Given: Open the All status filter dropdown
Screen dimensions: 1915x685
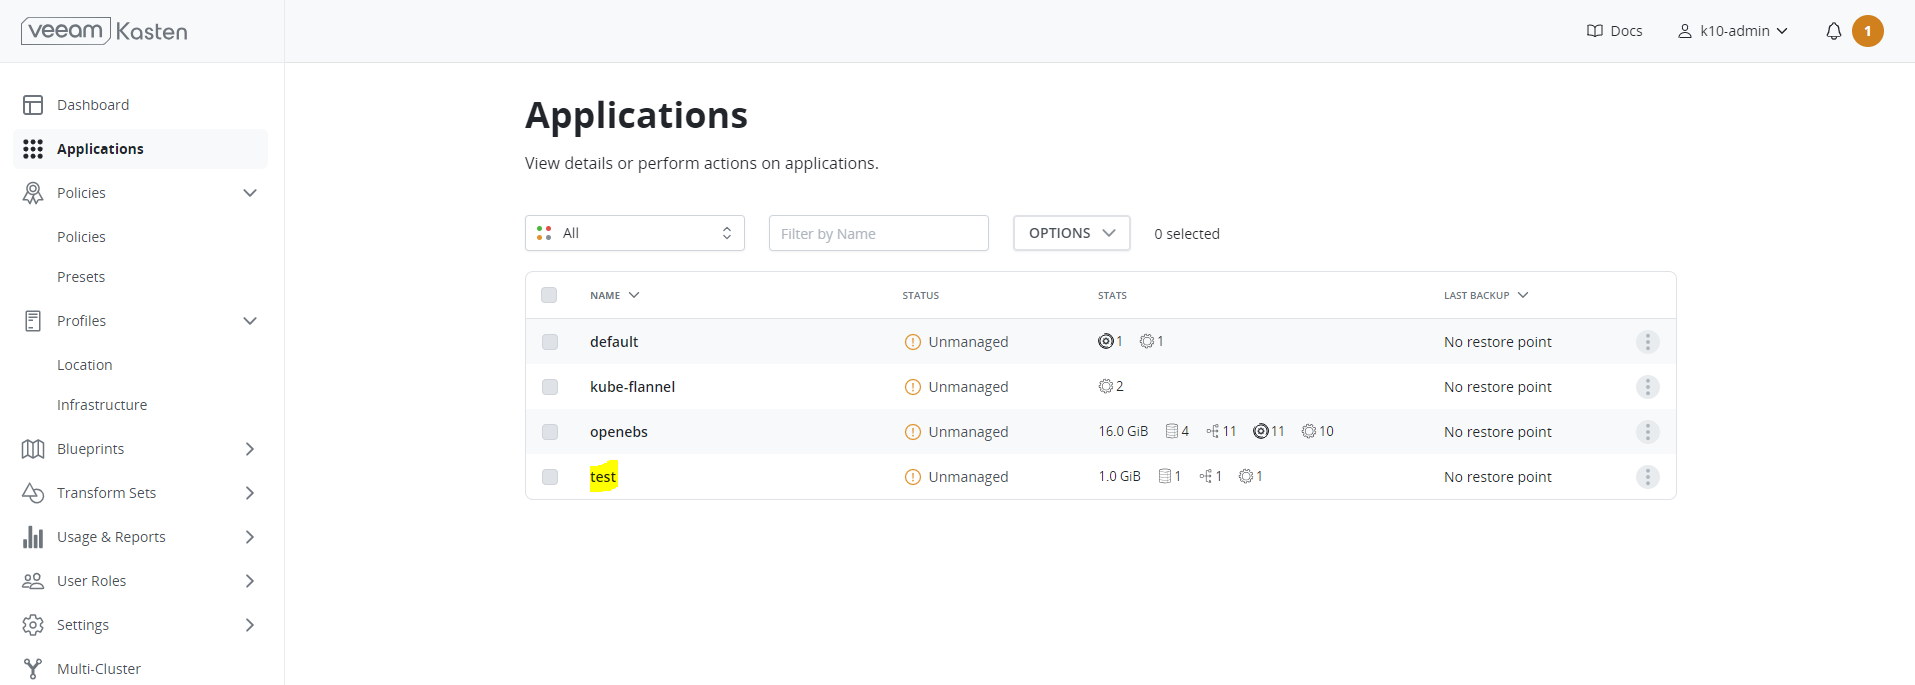Looking at the screenshot, I should click(634, 233).
